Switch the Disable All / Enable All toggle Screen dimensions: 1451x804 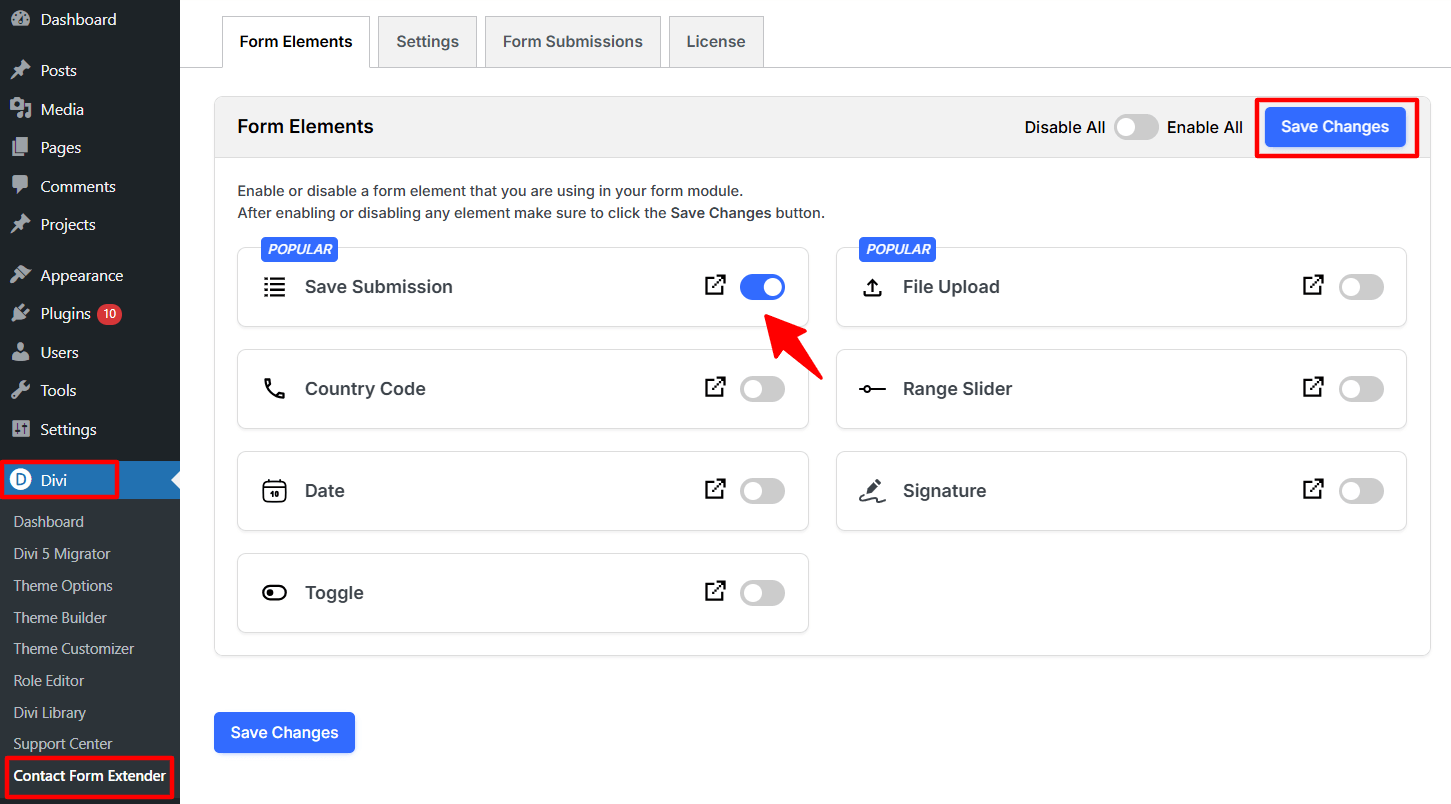point(1136,127)
